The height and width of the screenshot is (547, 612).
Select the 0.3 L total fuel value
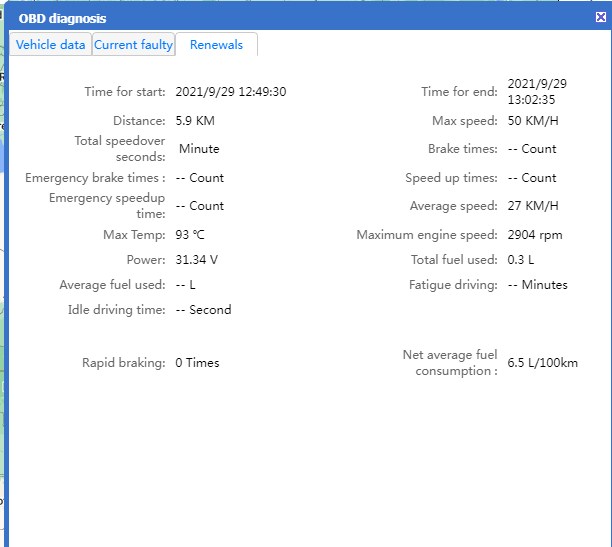(521, 260)
